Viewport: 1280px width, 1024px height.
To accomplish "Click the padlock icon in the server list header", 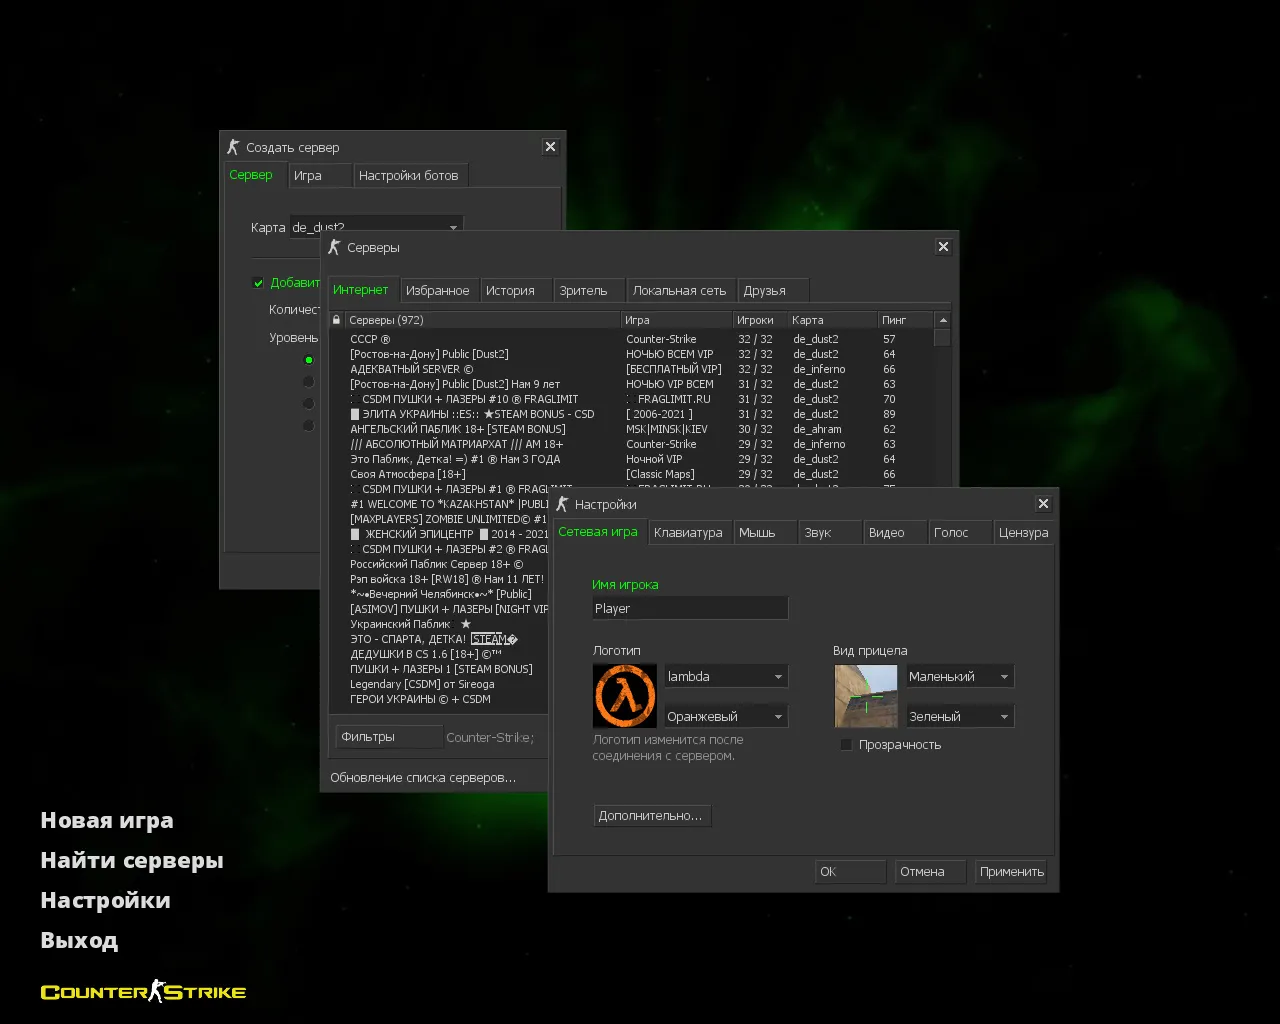I will point(337,319).
